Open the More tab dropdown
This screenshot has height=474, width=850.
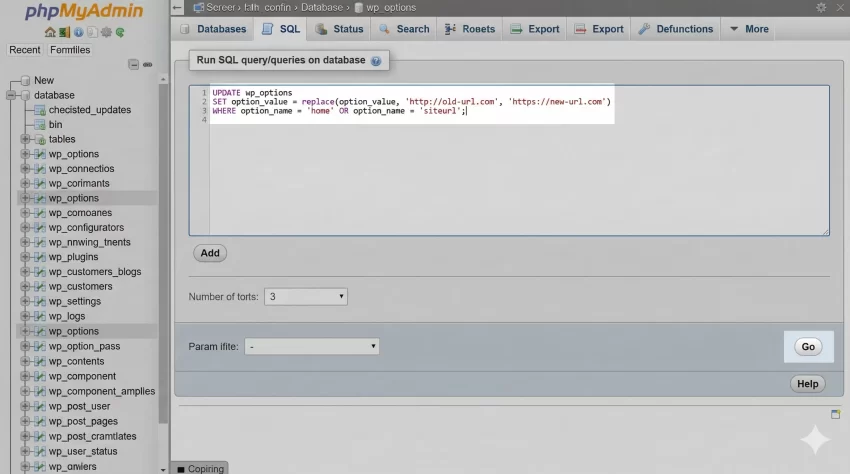click(749, 29)
